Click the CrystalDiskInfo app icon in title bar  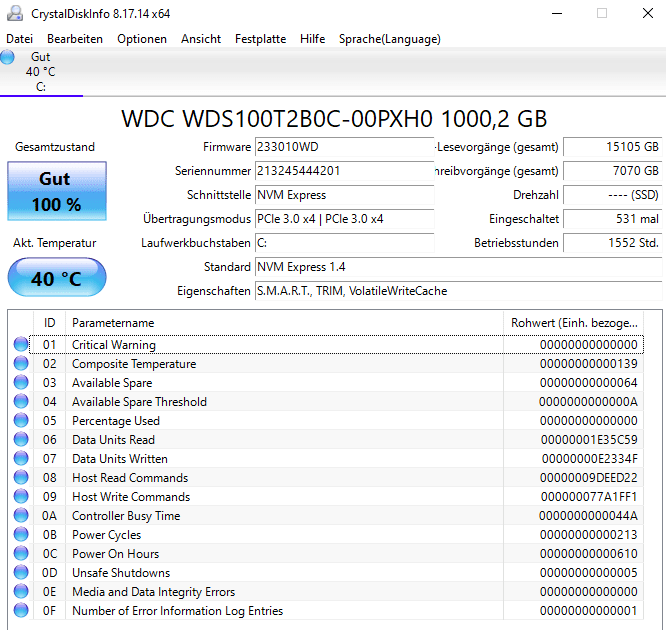[x=15, y=14]
